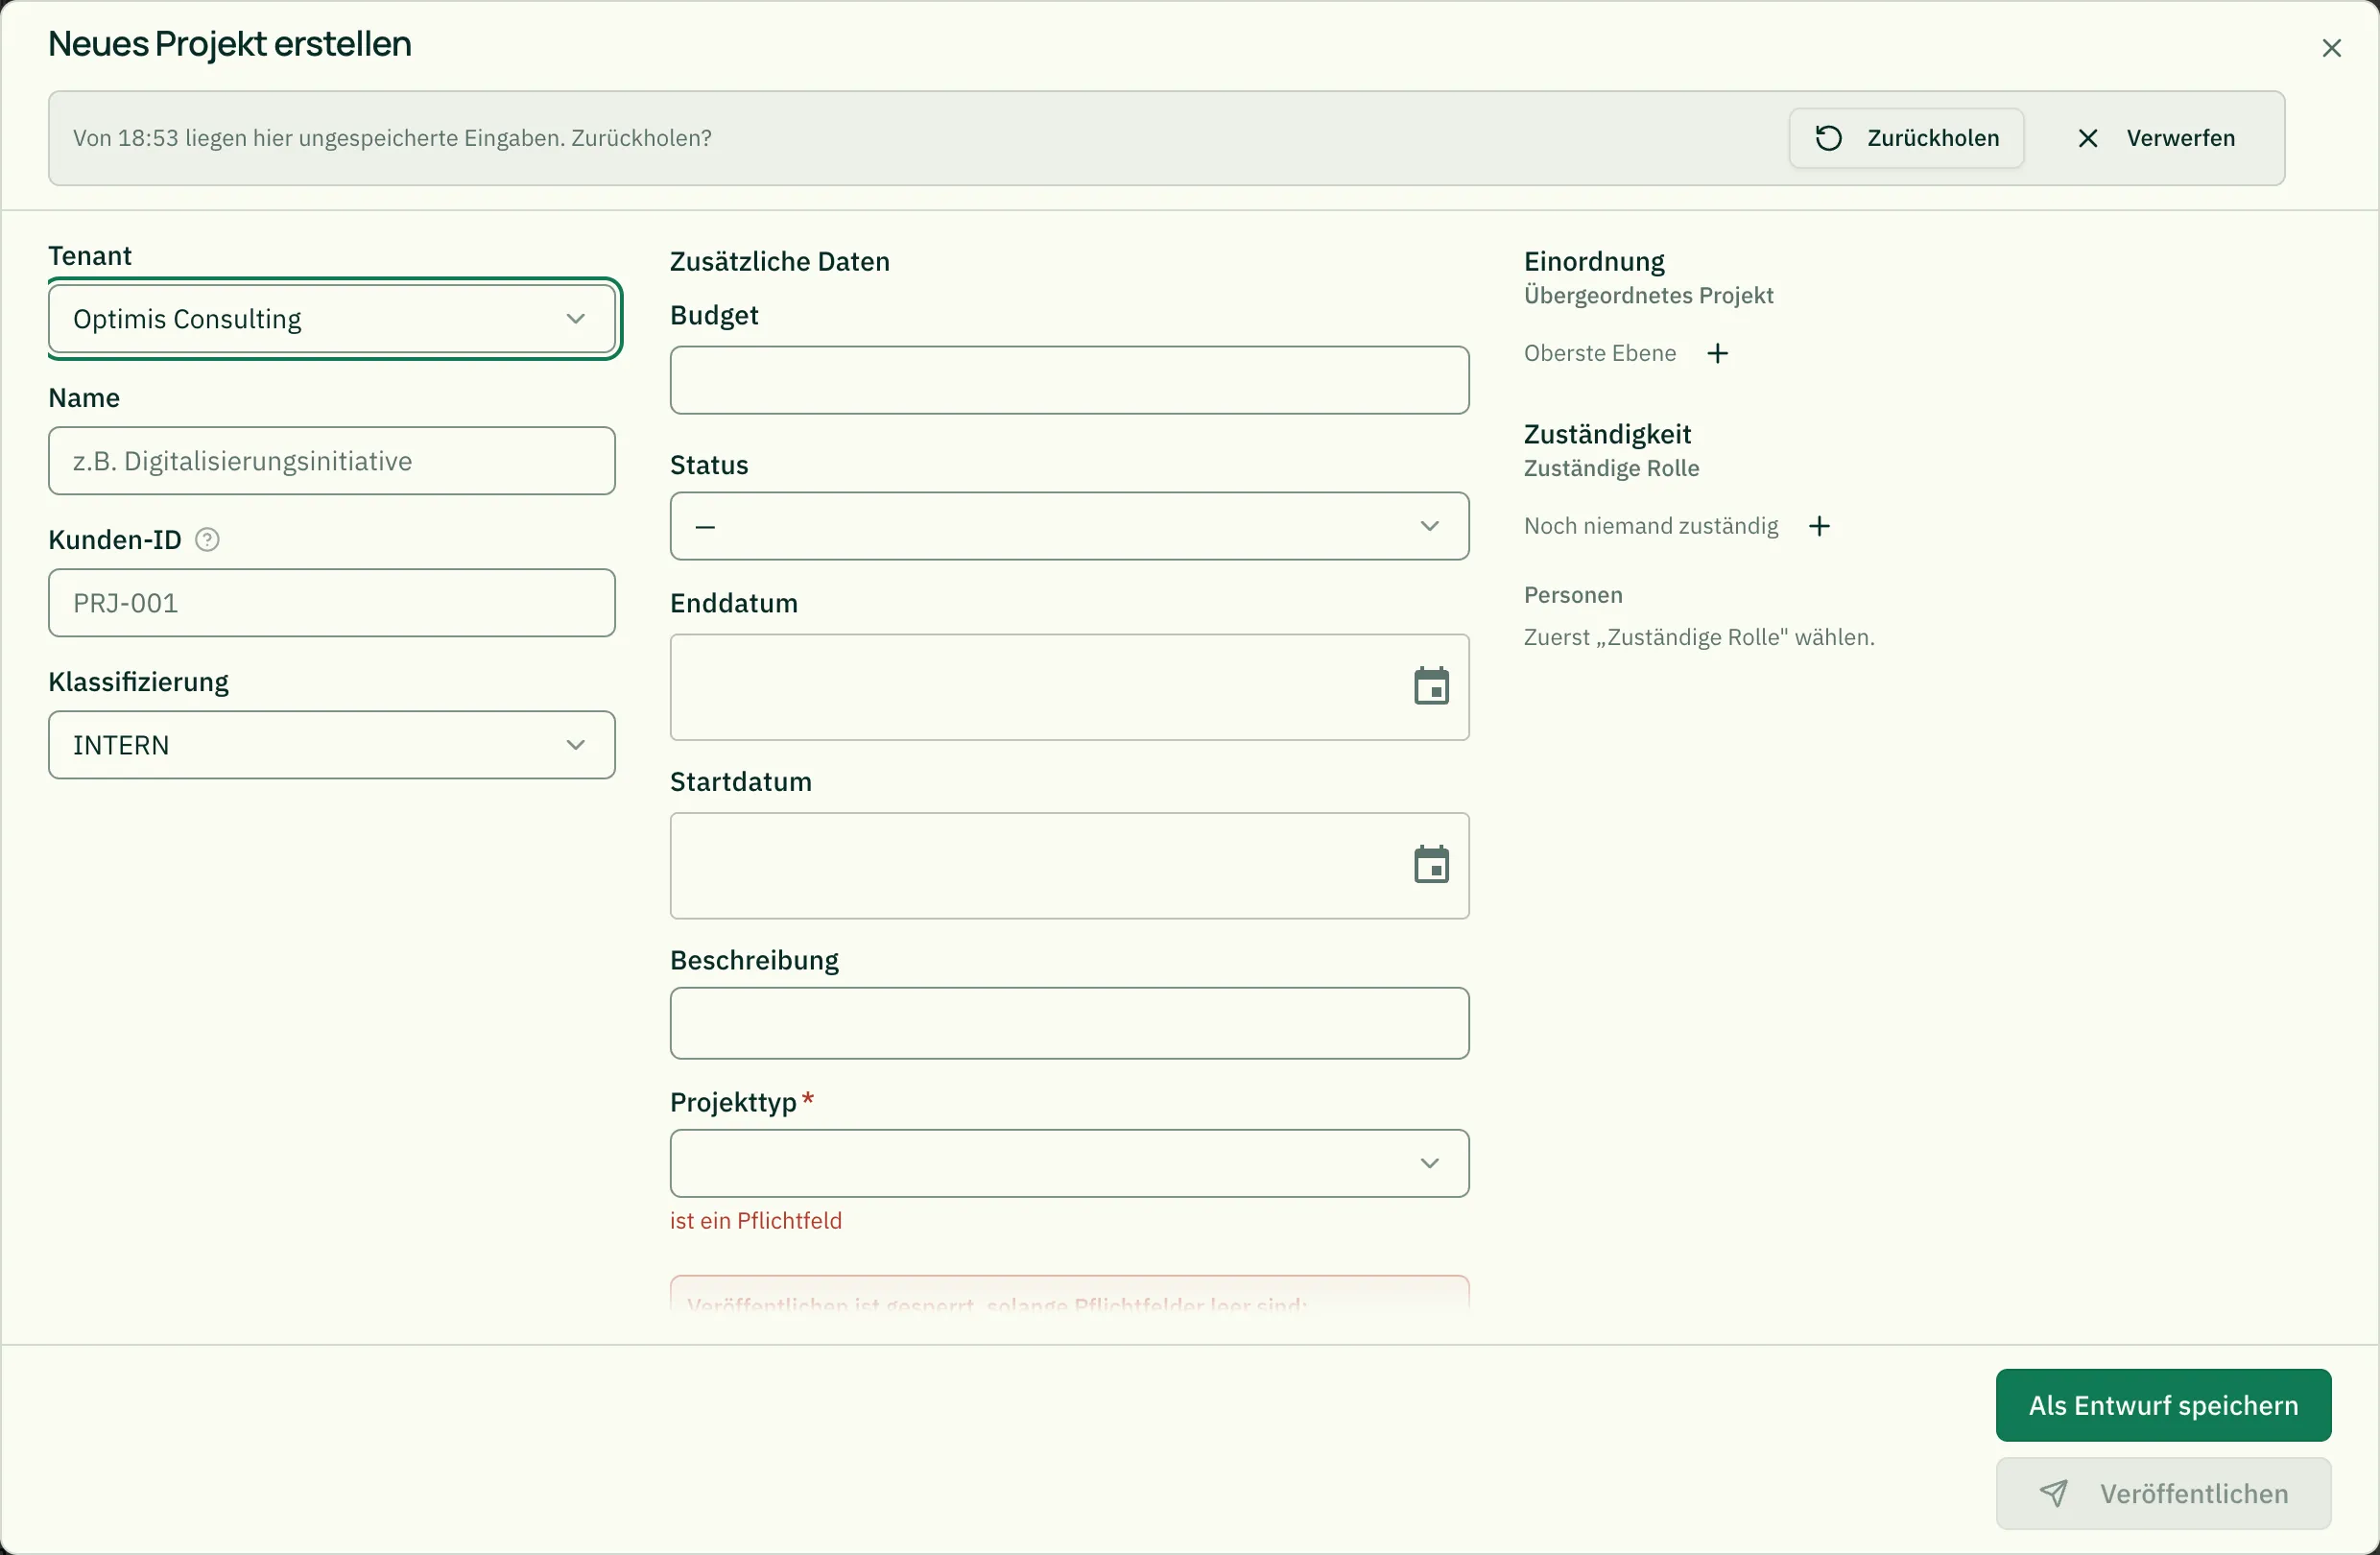Open the Startdatum calendar picker icon
The width and height of the screenshot is (2380, 1555).
(1431, 866)
